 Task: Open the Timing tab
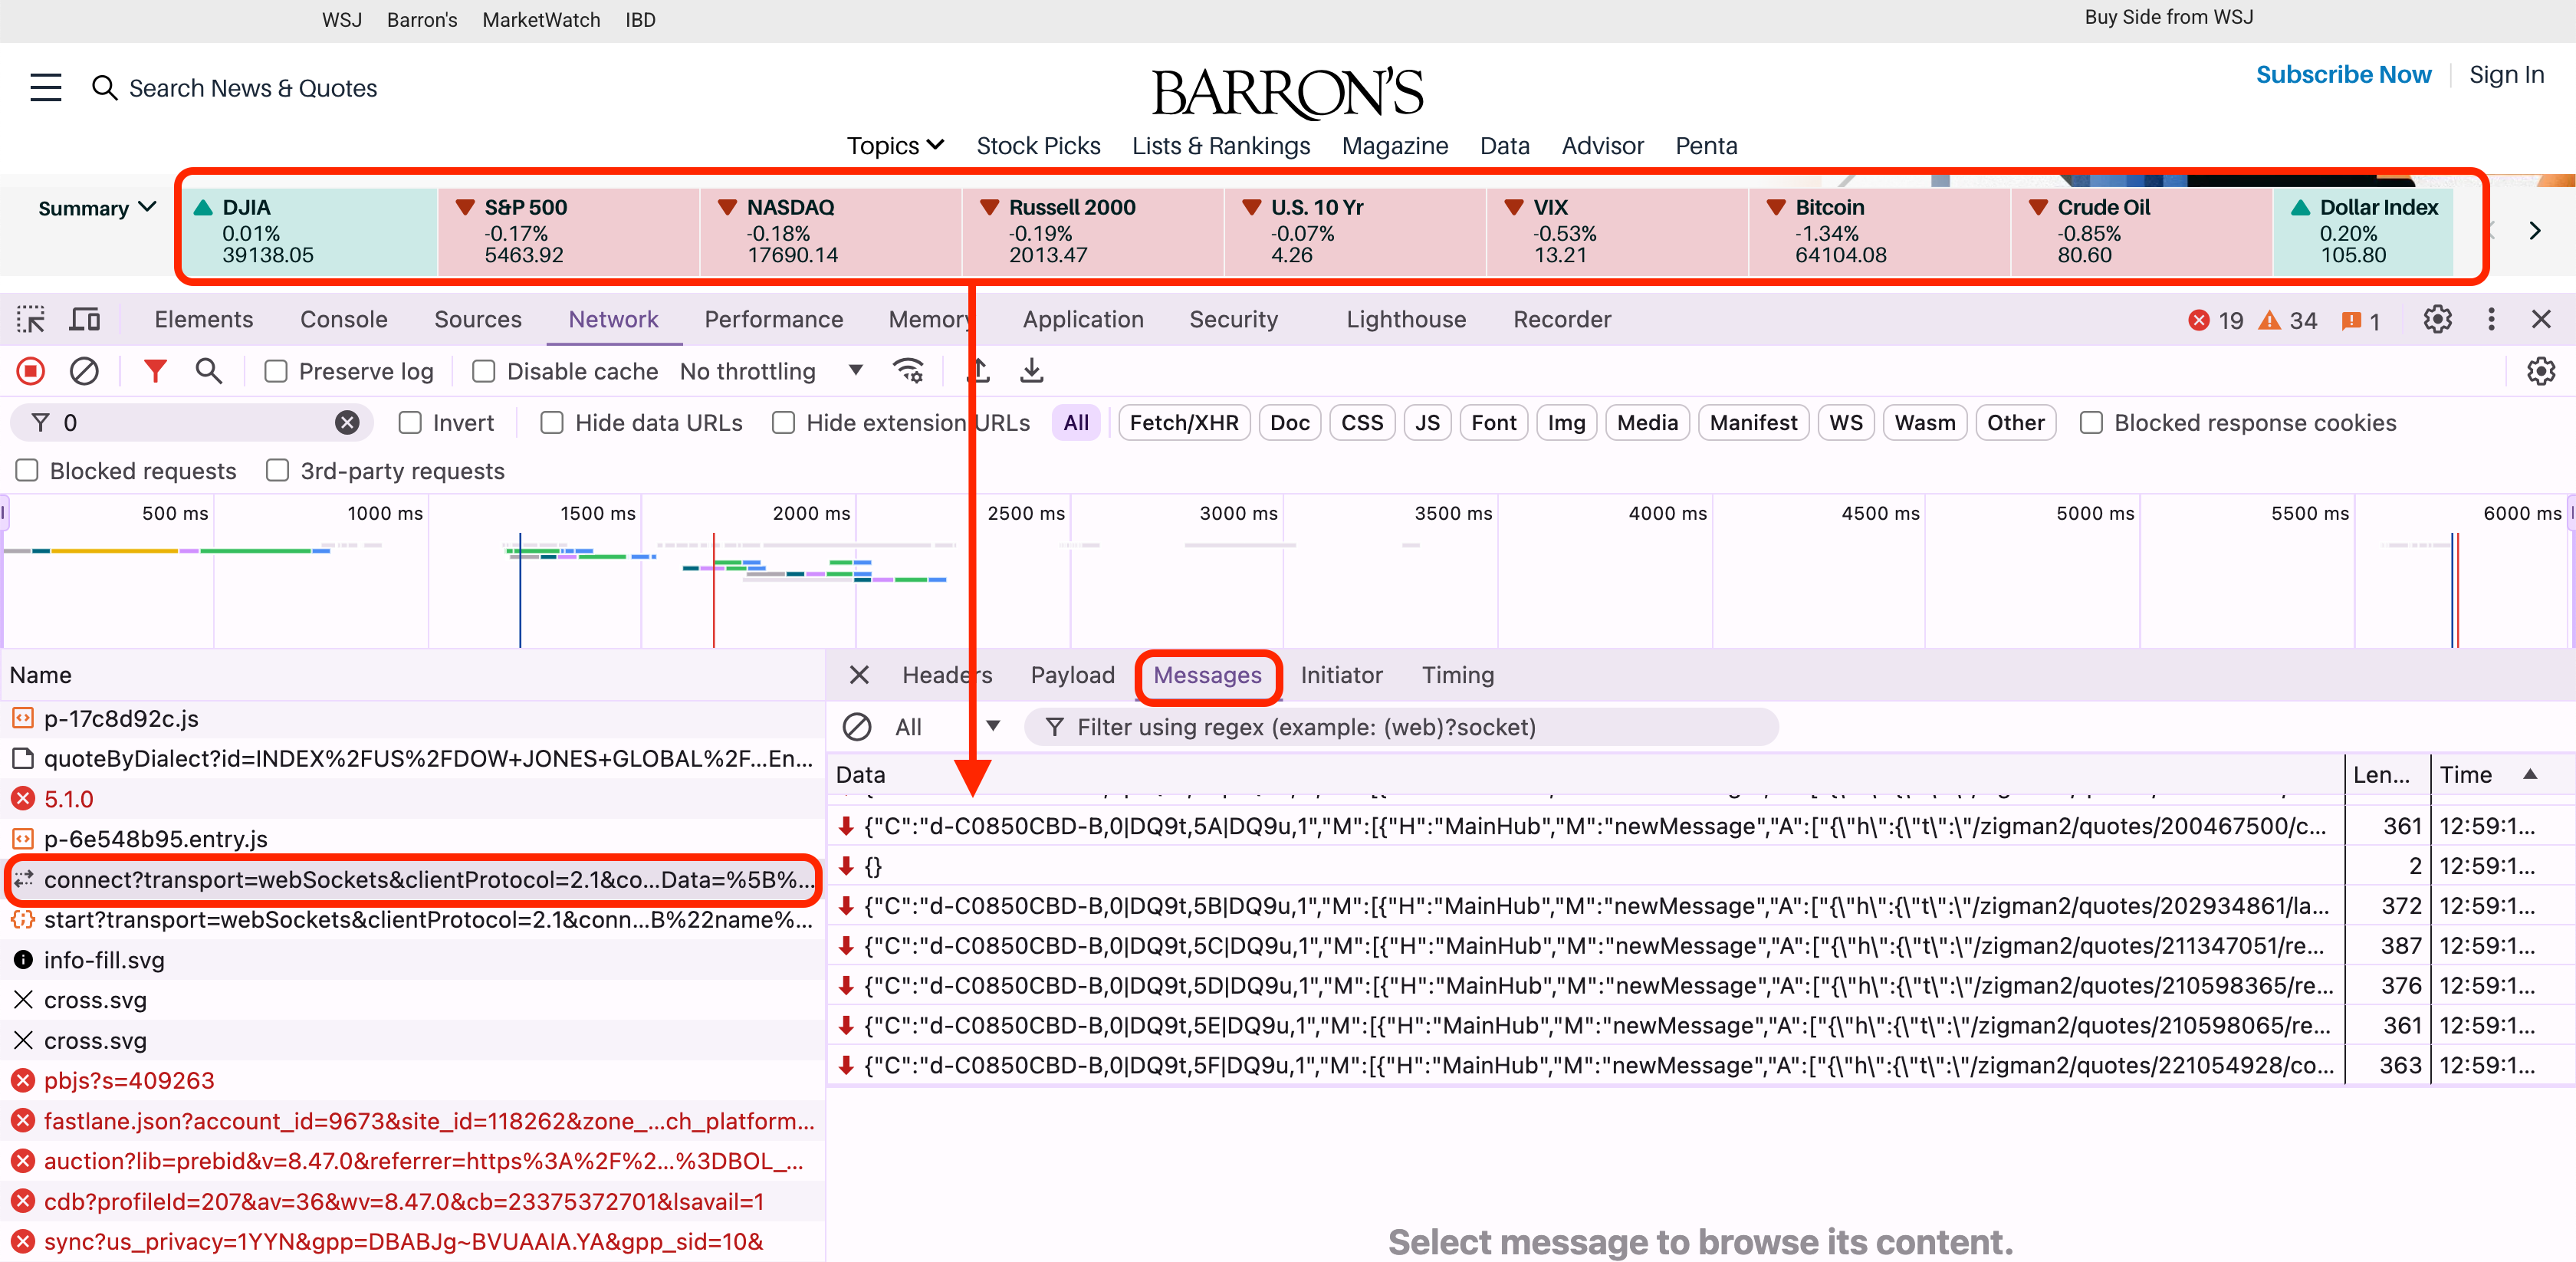pos(1457,675)
